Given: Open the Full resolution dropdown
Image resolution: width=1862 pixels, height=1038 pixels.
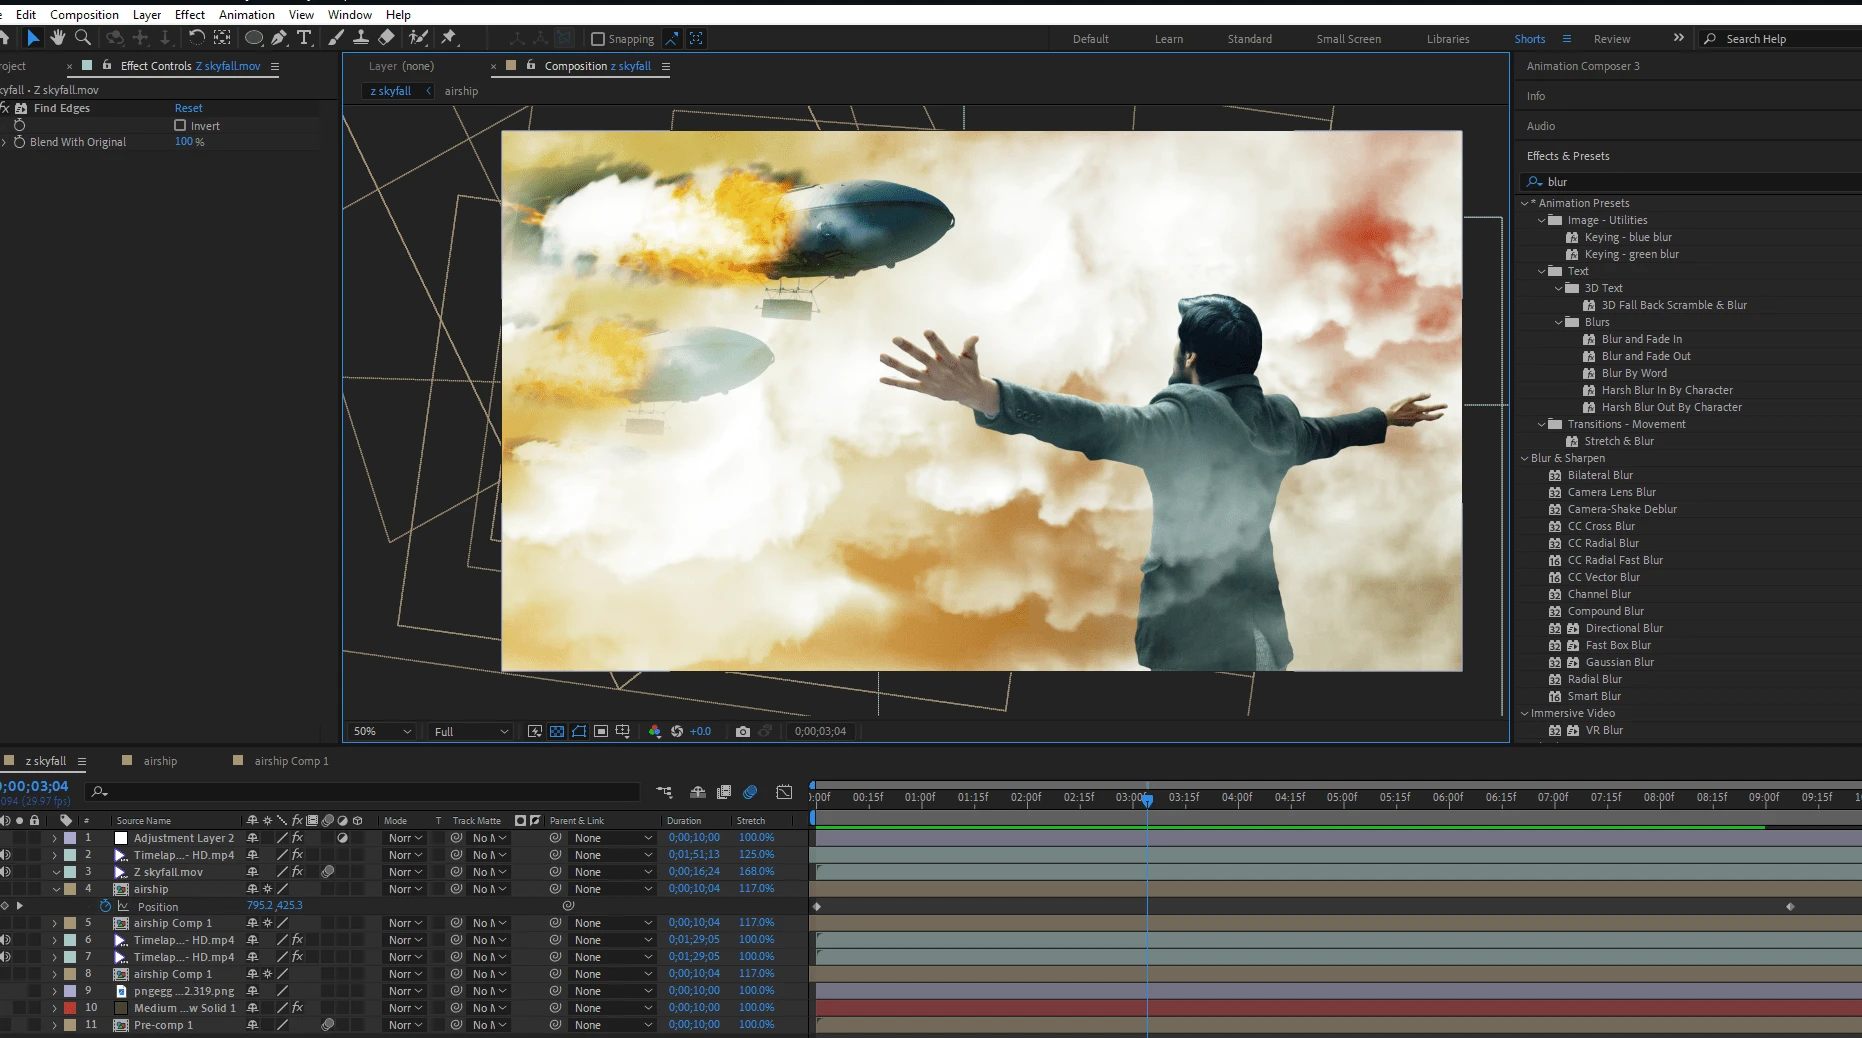Looking at the screenshot, I should tap(471, 731).
